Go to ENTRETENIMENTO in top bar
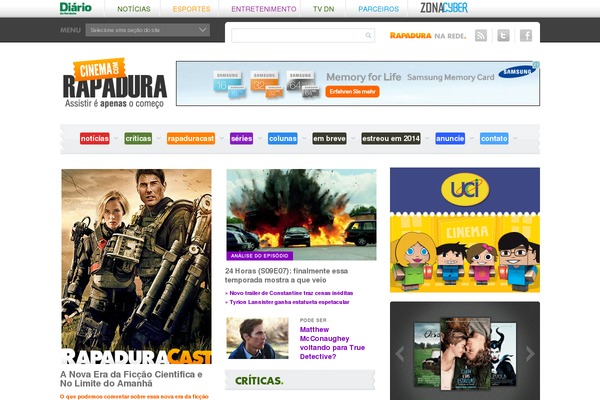Screen dimensions: 600x400 point(264,9)
